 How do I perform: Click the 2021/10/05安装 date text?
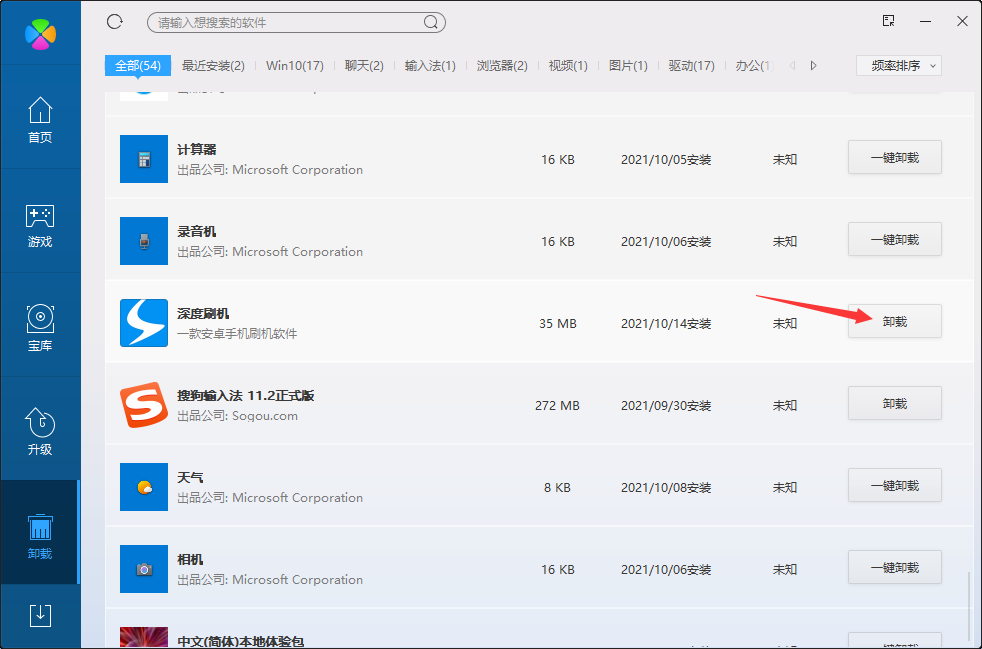point(666,160)
